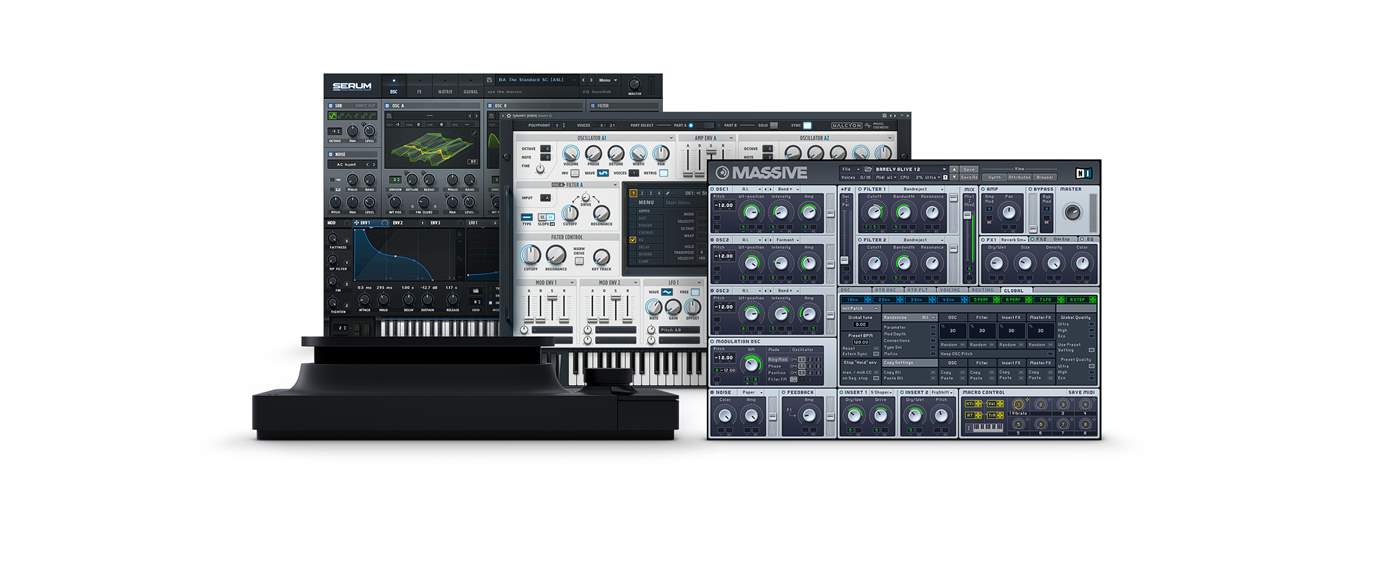The width and height of the screenshot is (1400, 569).
Task: Open the Filter 1 Bandreject type dropdown
Action: point(922,188)
